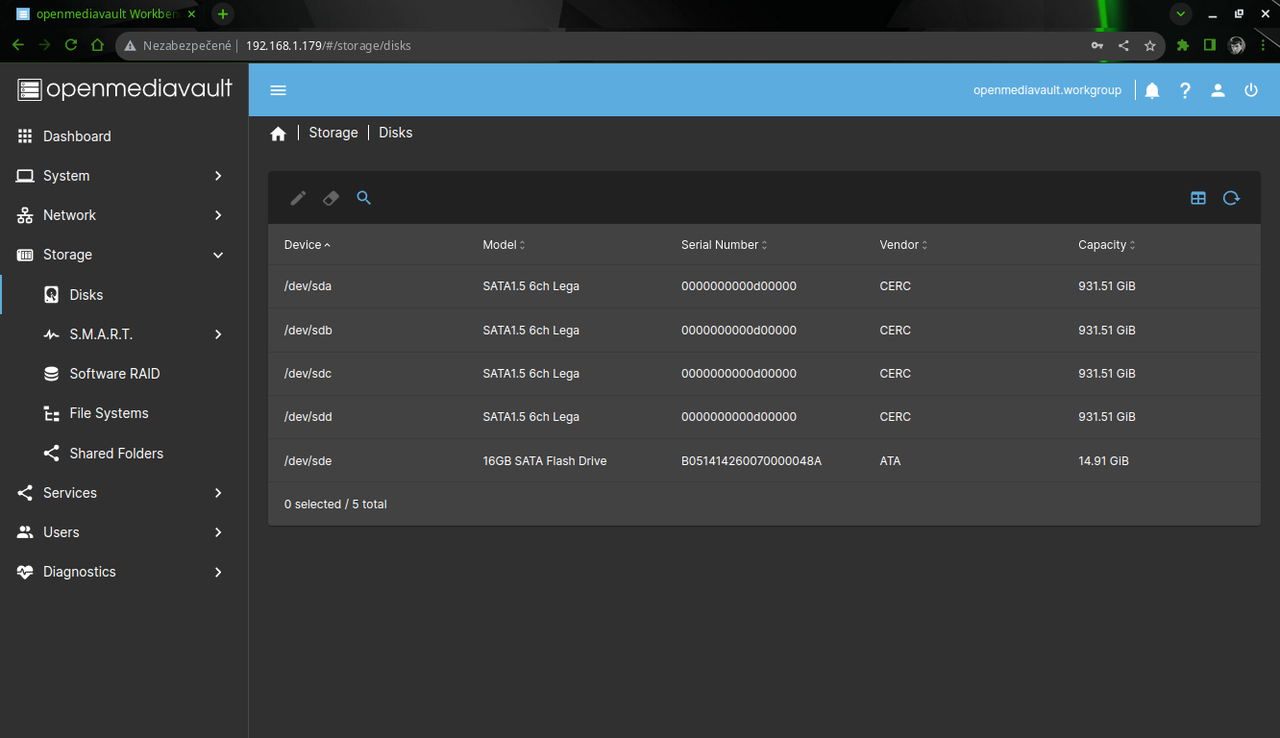
Task: Sort by Capacity column header
Action: point(1106,245)
